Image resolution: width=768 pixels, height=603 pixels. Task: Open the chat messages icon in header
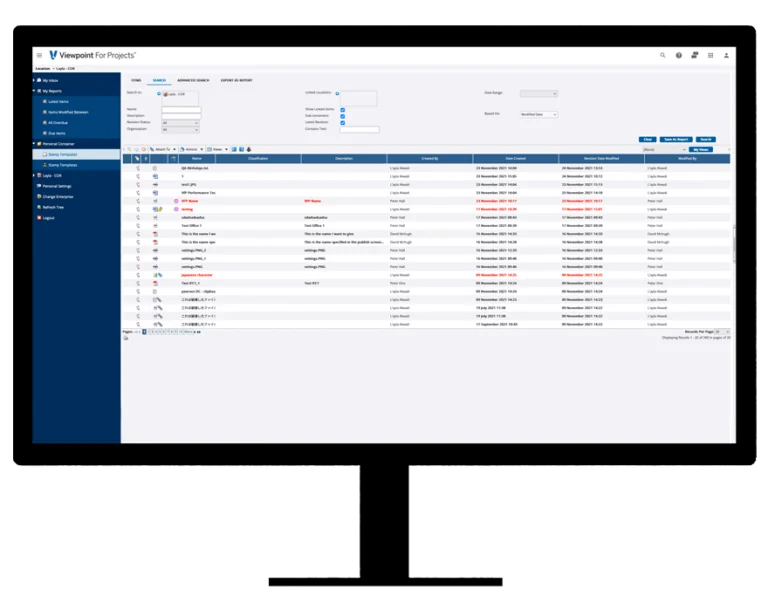pyautogui.click(x=695, y=55)
